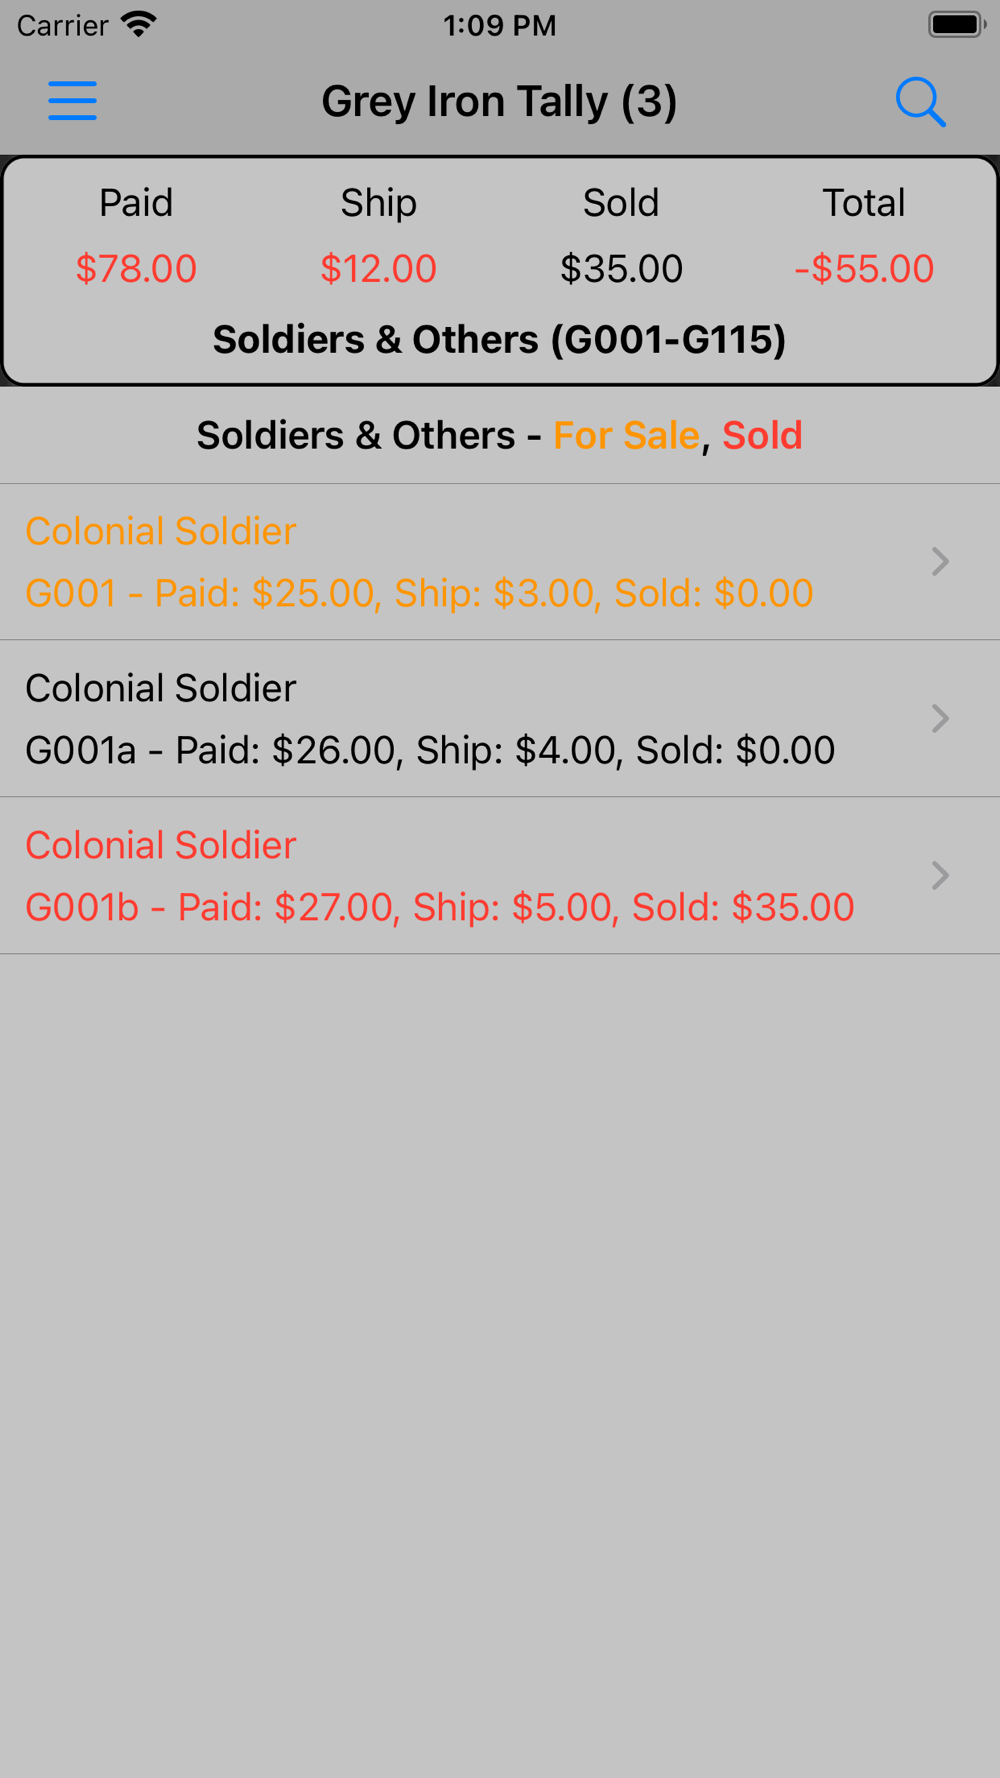Tap the Carrier status label
The image size is (1000, 1778).
pos(62,25)
